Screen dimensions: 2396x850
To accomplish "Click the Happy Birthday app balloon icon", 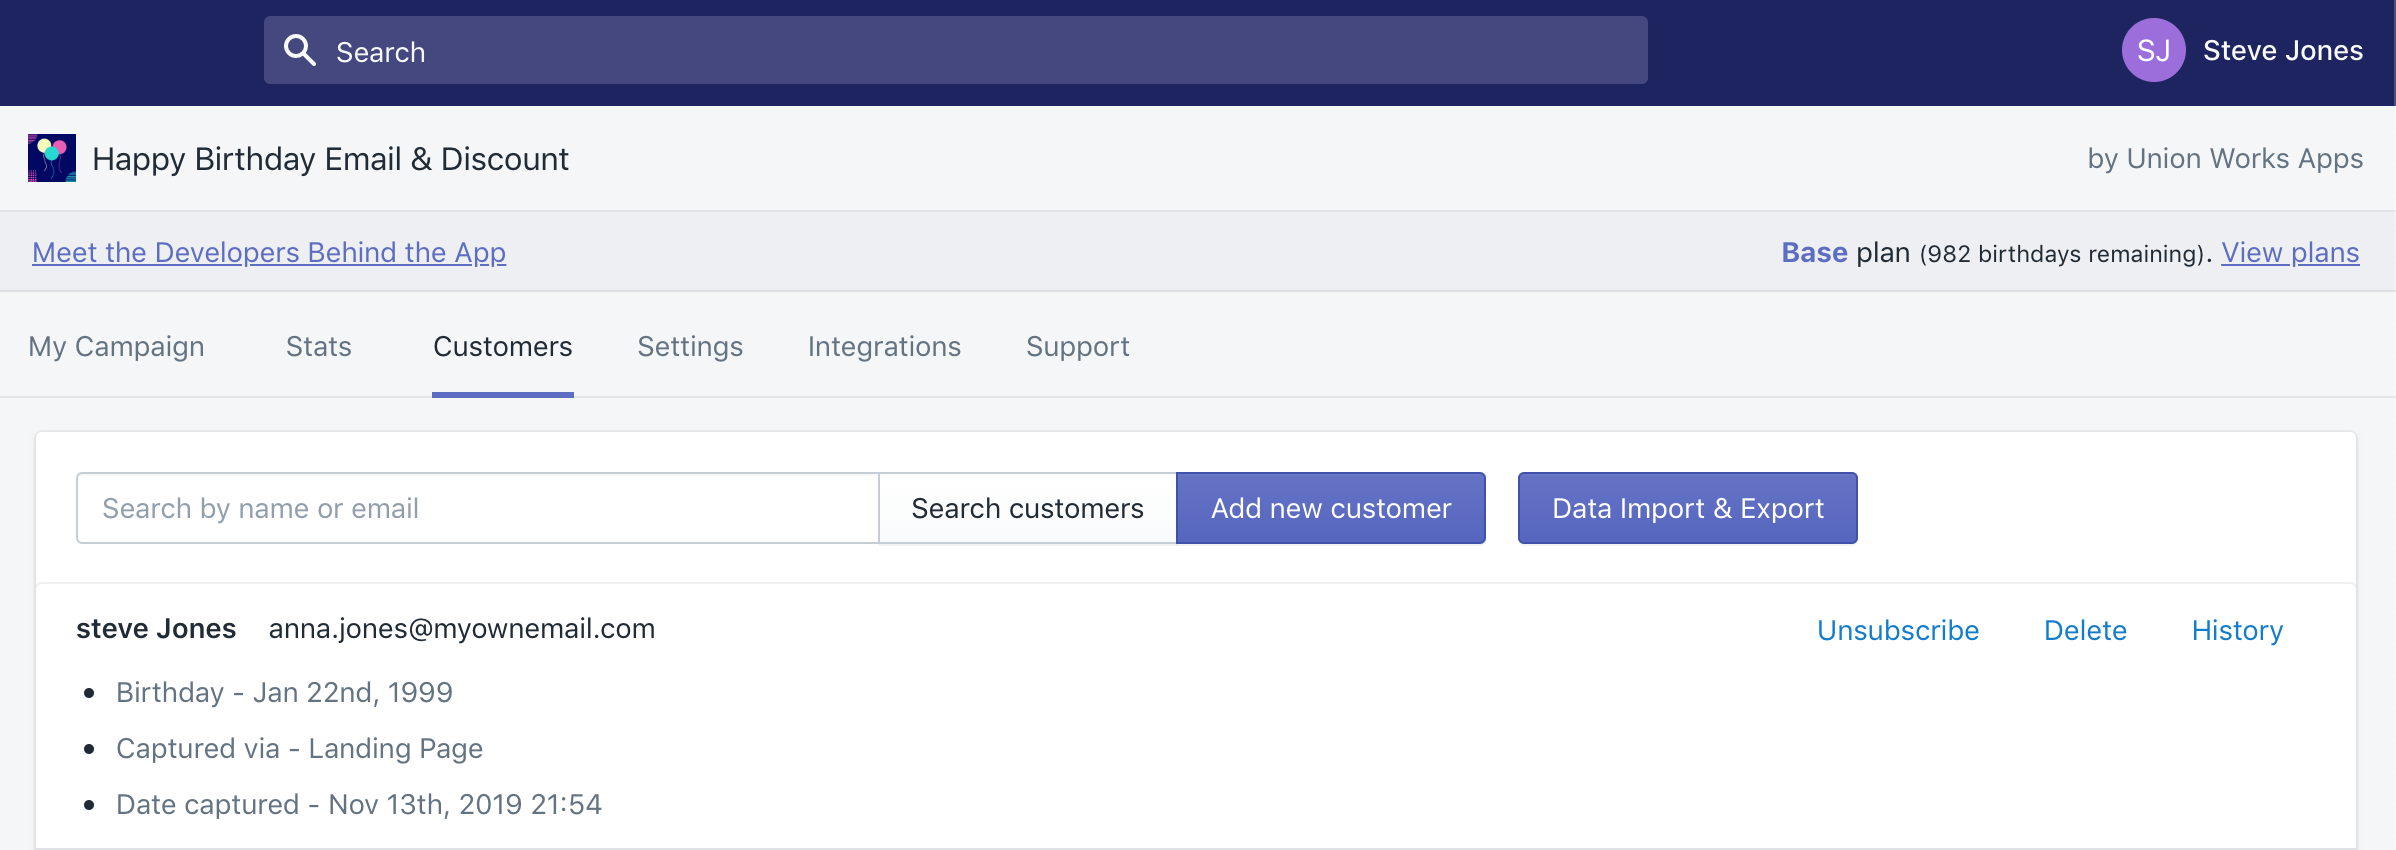I will tap(52, 158).
